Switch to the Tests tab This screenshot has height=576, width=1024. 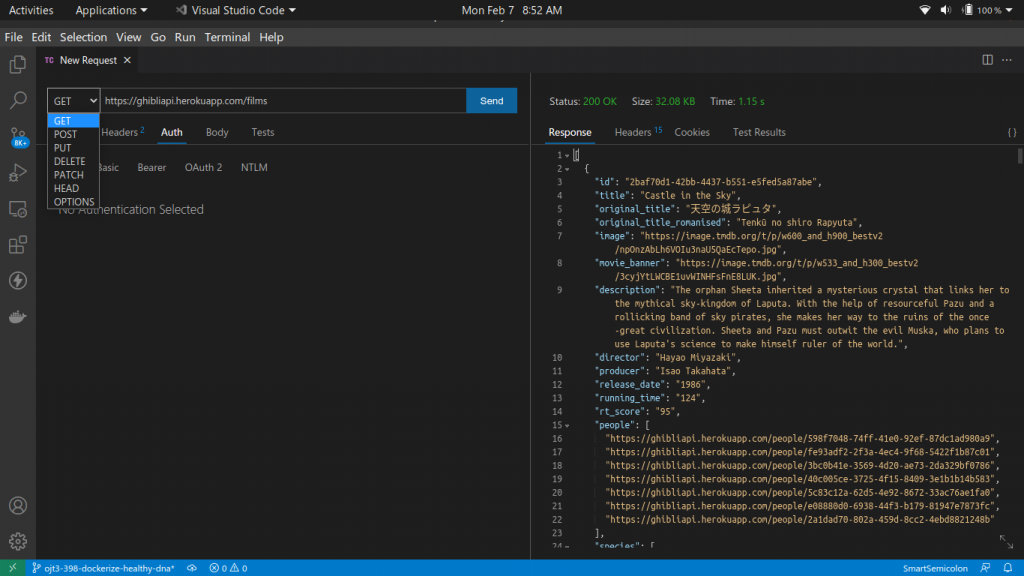tap(263, 132)
